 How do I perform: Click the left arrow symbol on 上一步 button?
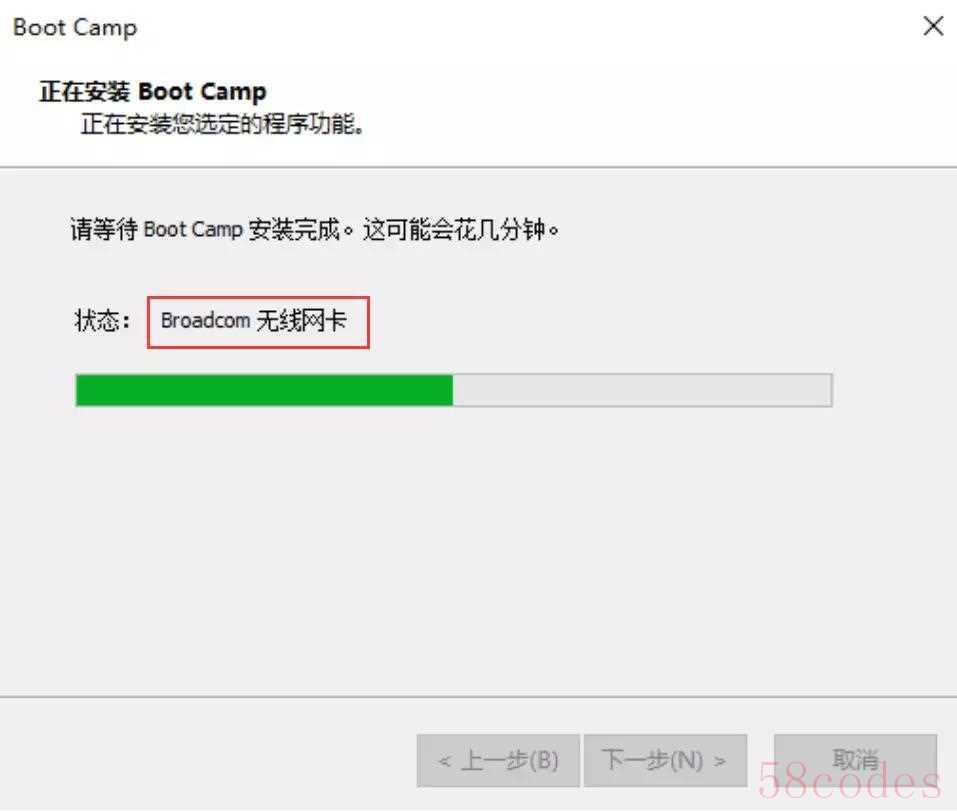[x=444, y=761]
